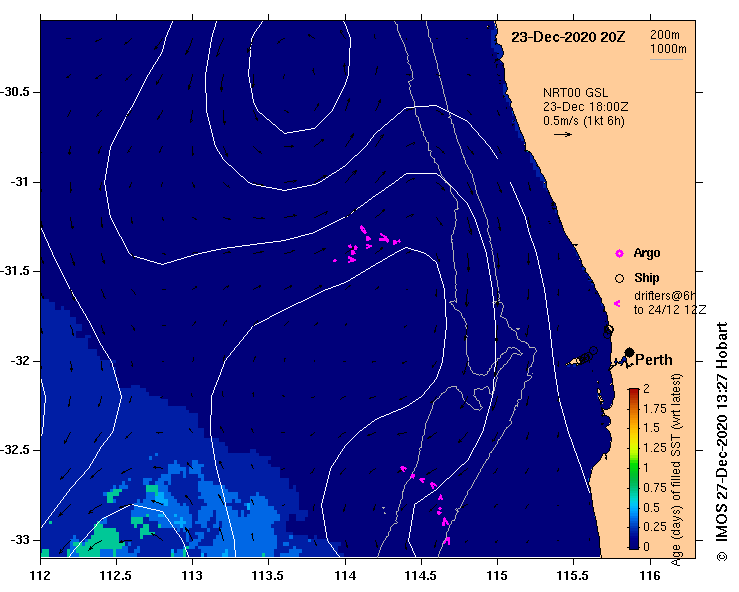This screenshot has height=592, width=739.
Task: Click the Age (days) of filled SST label
Action: click(x=677, y=470)
